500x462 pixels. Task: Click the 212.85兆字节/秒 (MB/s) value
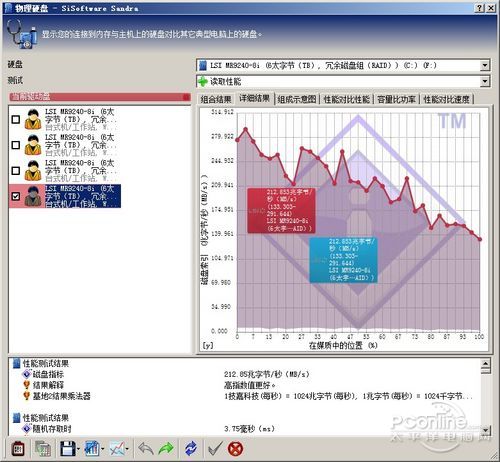[x=267, y=374]
